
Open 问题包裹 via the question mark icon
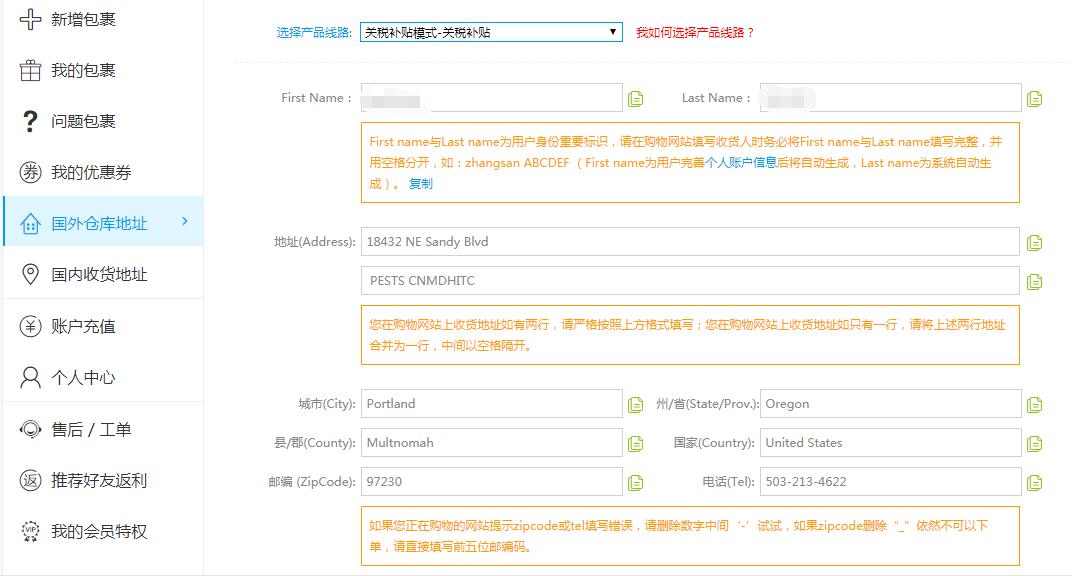pos(29,120)
